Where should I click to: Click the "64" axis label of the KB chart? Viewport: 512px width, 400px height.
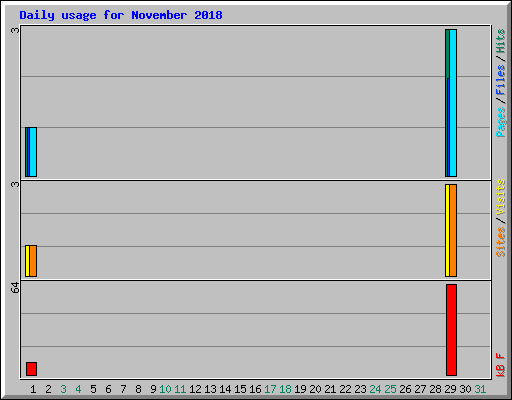15,288
